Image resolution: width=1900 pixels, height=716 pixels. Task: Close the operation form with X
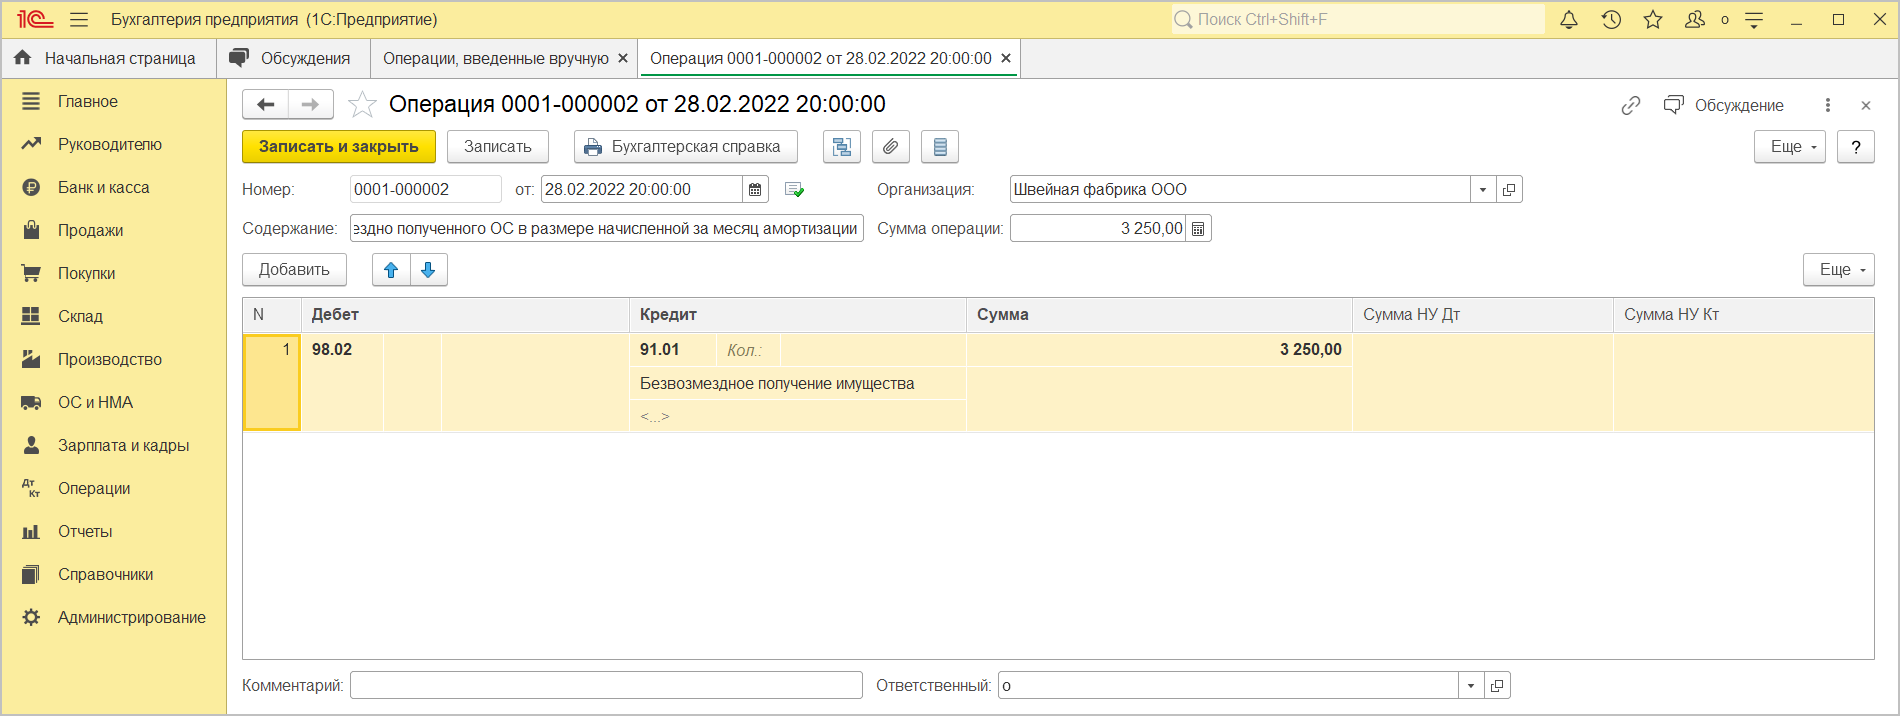(1865, 105)
